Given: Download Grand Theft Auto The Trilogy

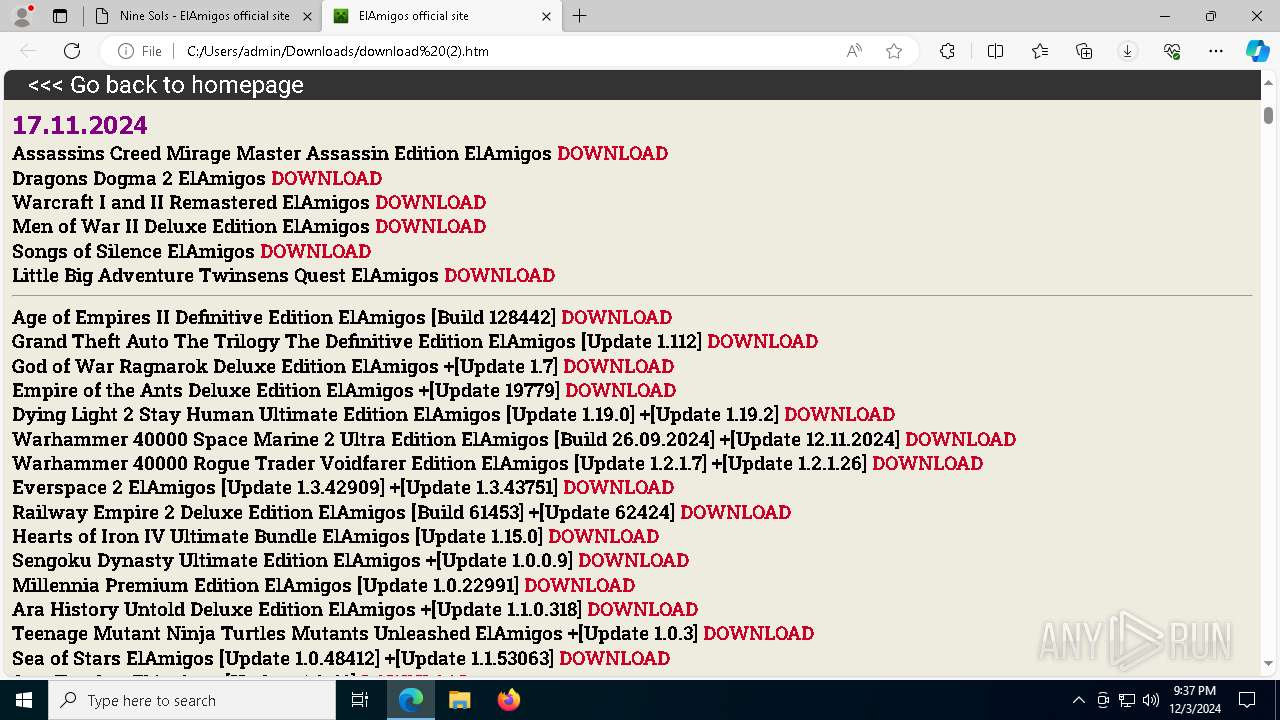Looking at the screenshot, I should [x=762, y=341].
